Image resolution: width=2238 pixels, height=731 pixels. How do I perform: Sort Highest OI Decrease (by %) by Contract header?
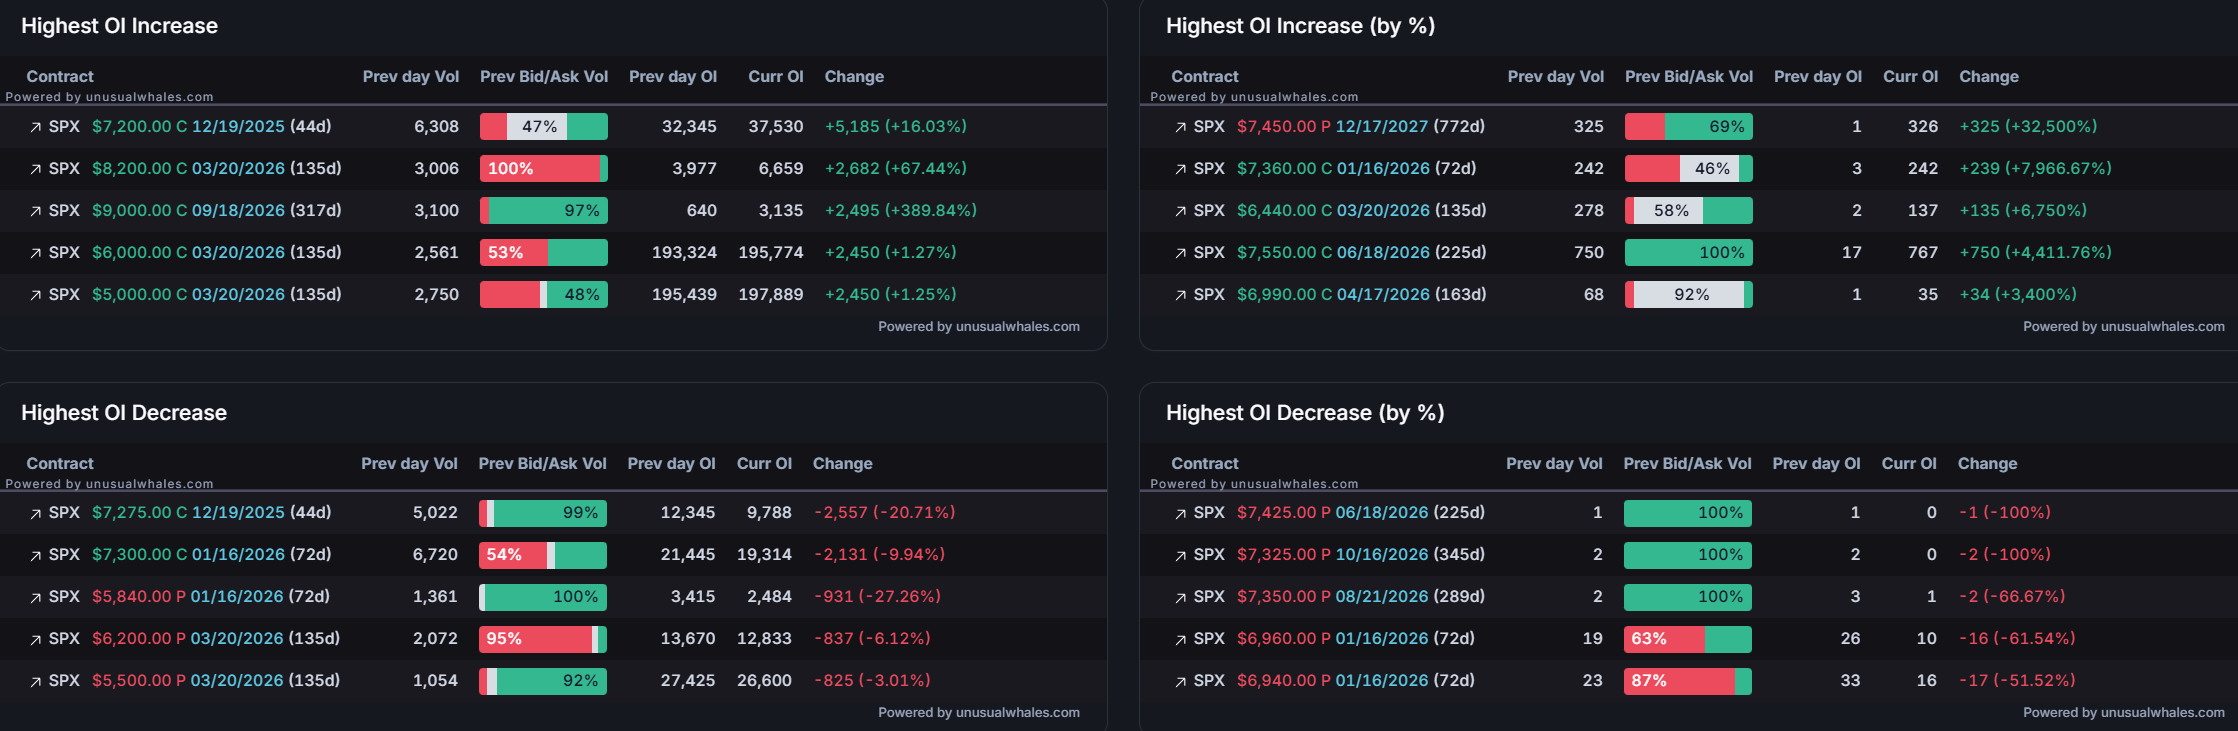coord(1205,463)
